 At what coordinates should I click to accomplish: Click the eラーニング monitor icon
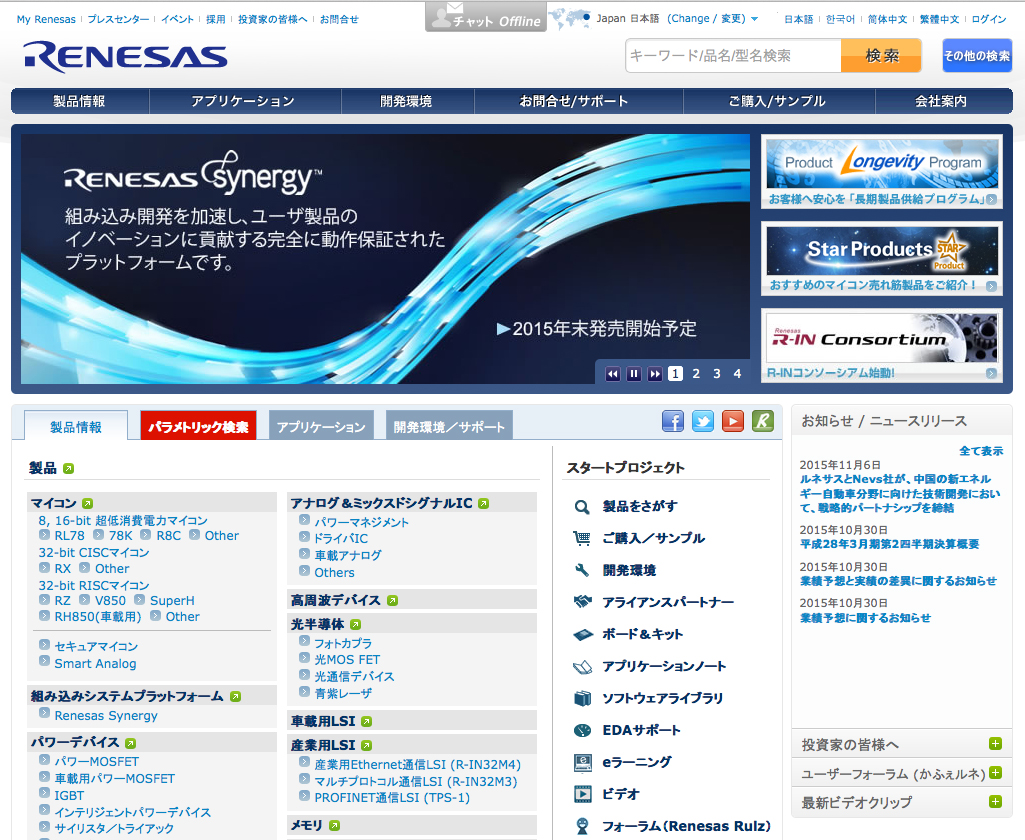(582, 762)
